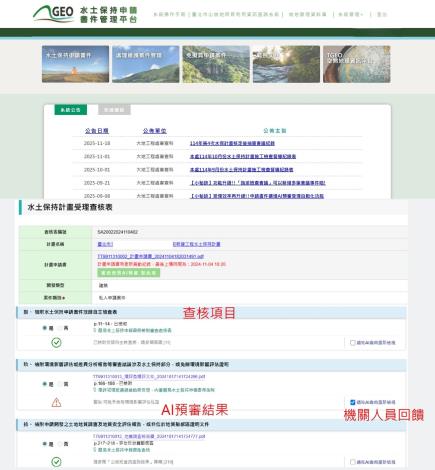The height and width of the screenshot is (470, 435).
Task: Select 否 radio in 環境影響評估 section
Action: tap(60, 384)
